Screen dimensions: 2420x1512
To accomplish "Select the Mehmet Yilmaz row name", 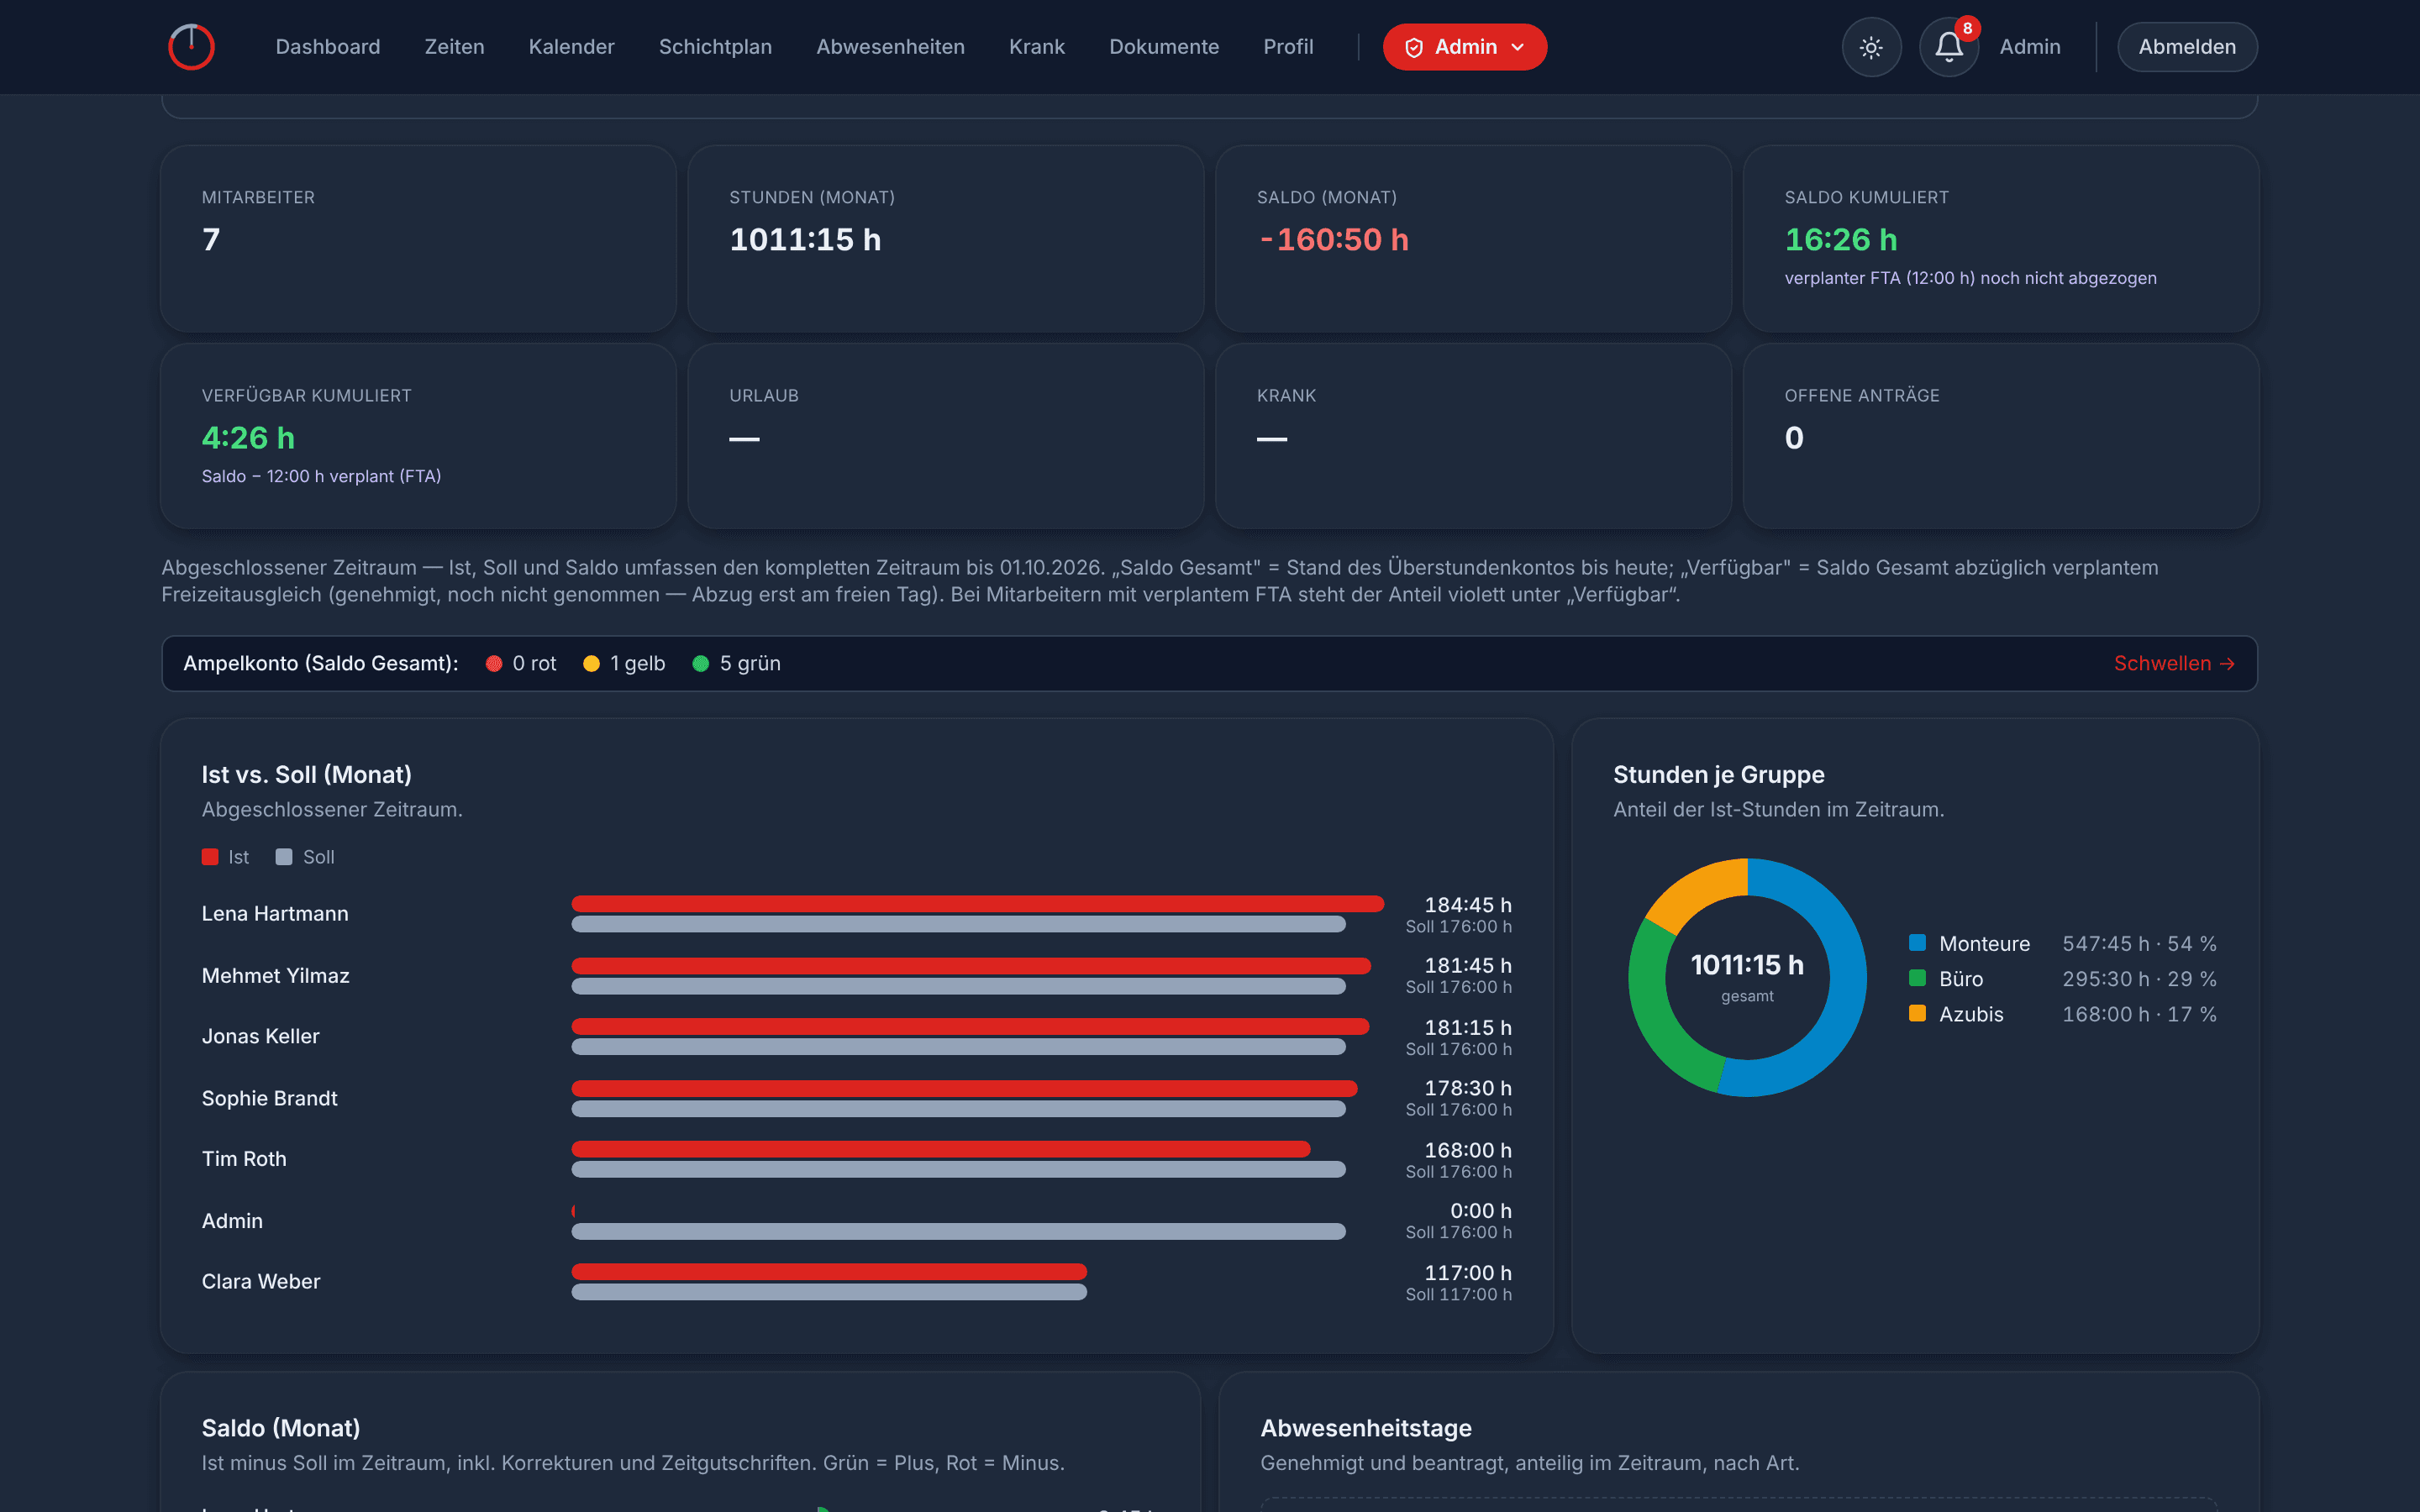I will click(x=276, y=975).
